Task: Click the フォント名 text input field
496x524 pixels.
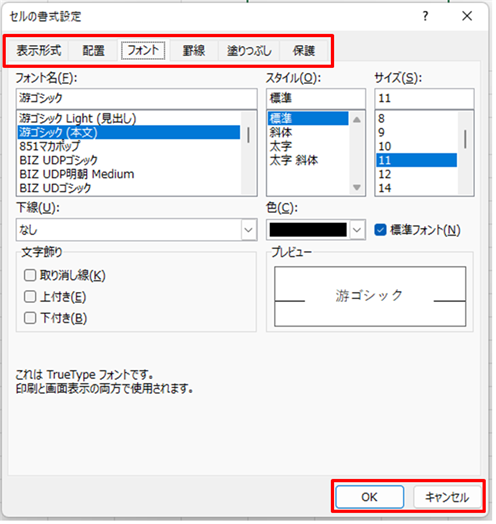Action: [137, 99]
